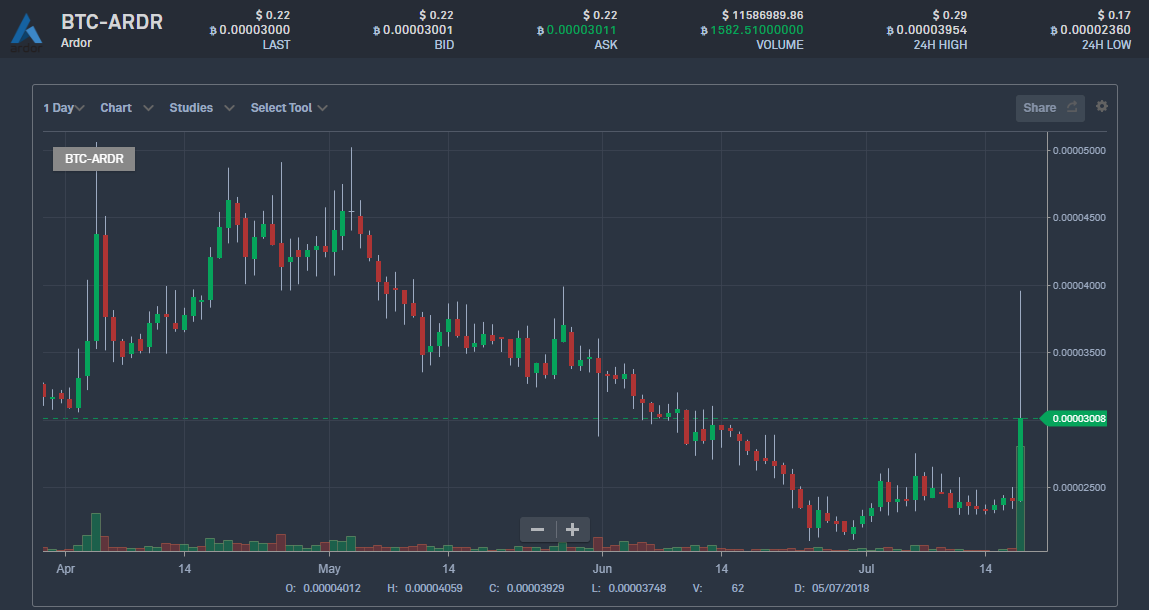Click the green current price marker 0.00003008

click(1076, 419)
